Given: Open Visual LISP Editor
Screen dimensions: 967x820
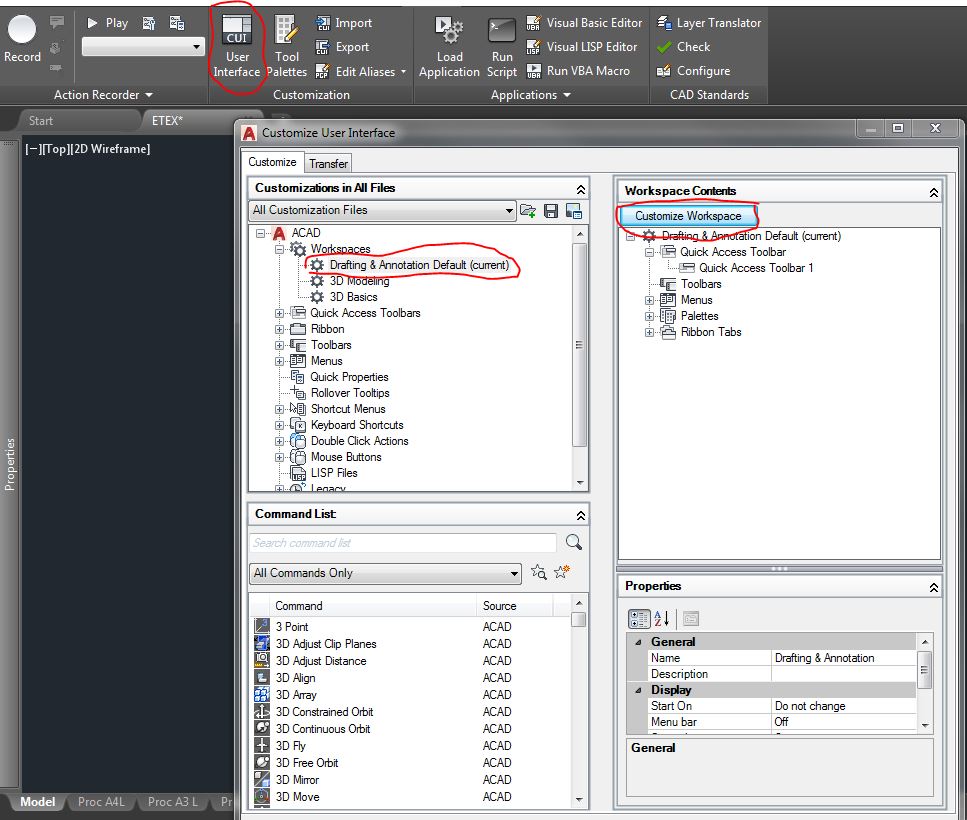Looking at the screenshot, I should (x=582, y=47).
